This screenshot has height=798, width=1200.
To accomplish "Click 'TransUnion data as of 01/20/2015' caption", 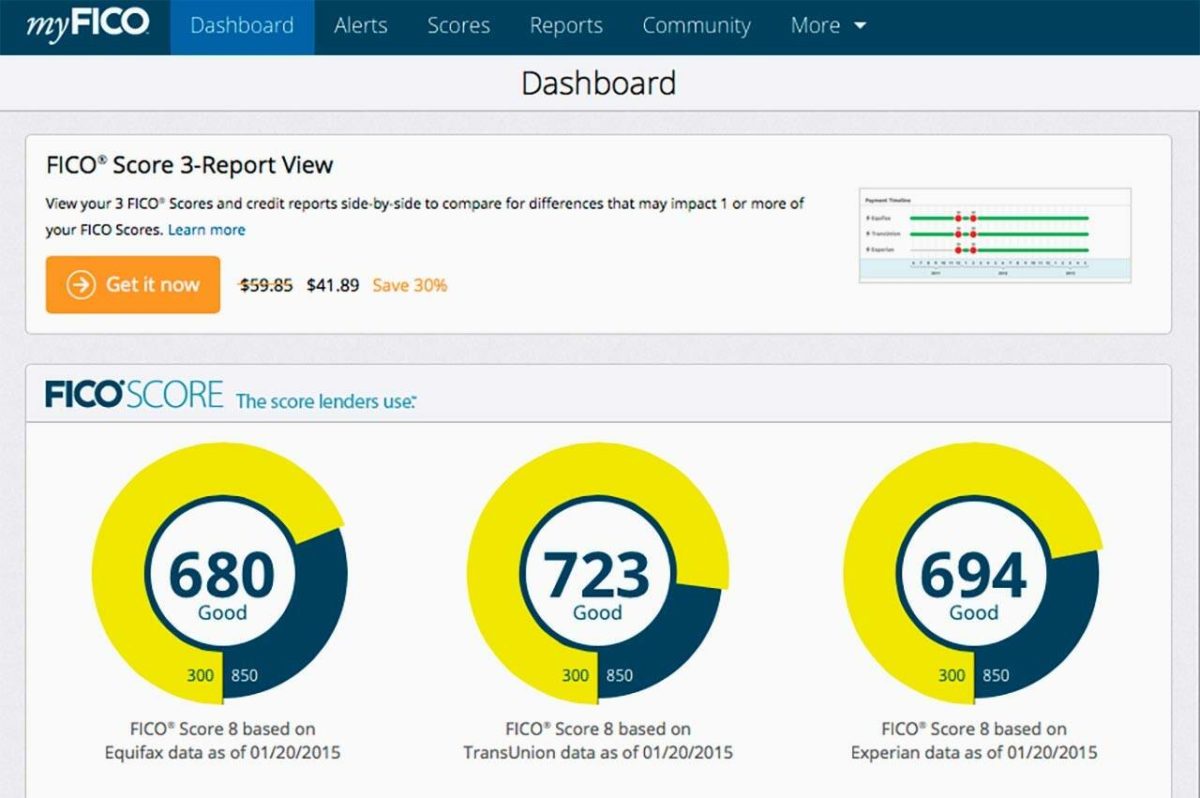I will (597, 752).
